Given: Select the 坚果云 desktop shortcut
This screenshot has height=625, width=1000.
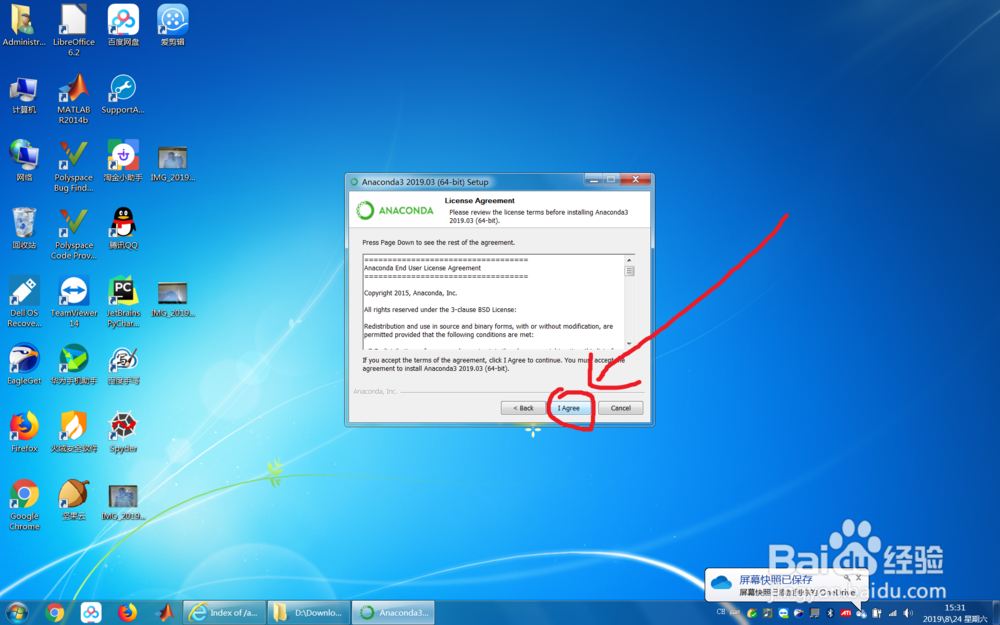Looking at the screenshot, I should click(74, 500).
